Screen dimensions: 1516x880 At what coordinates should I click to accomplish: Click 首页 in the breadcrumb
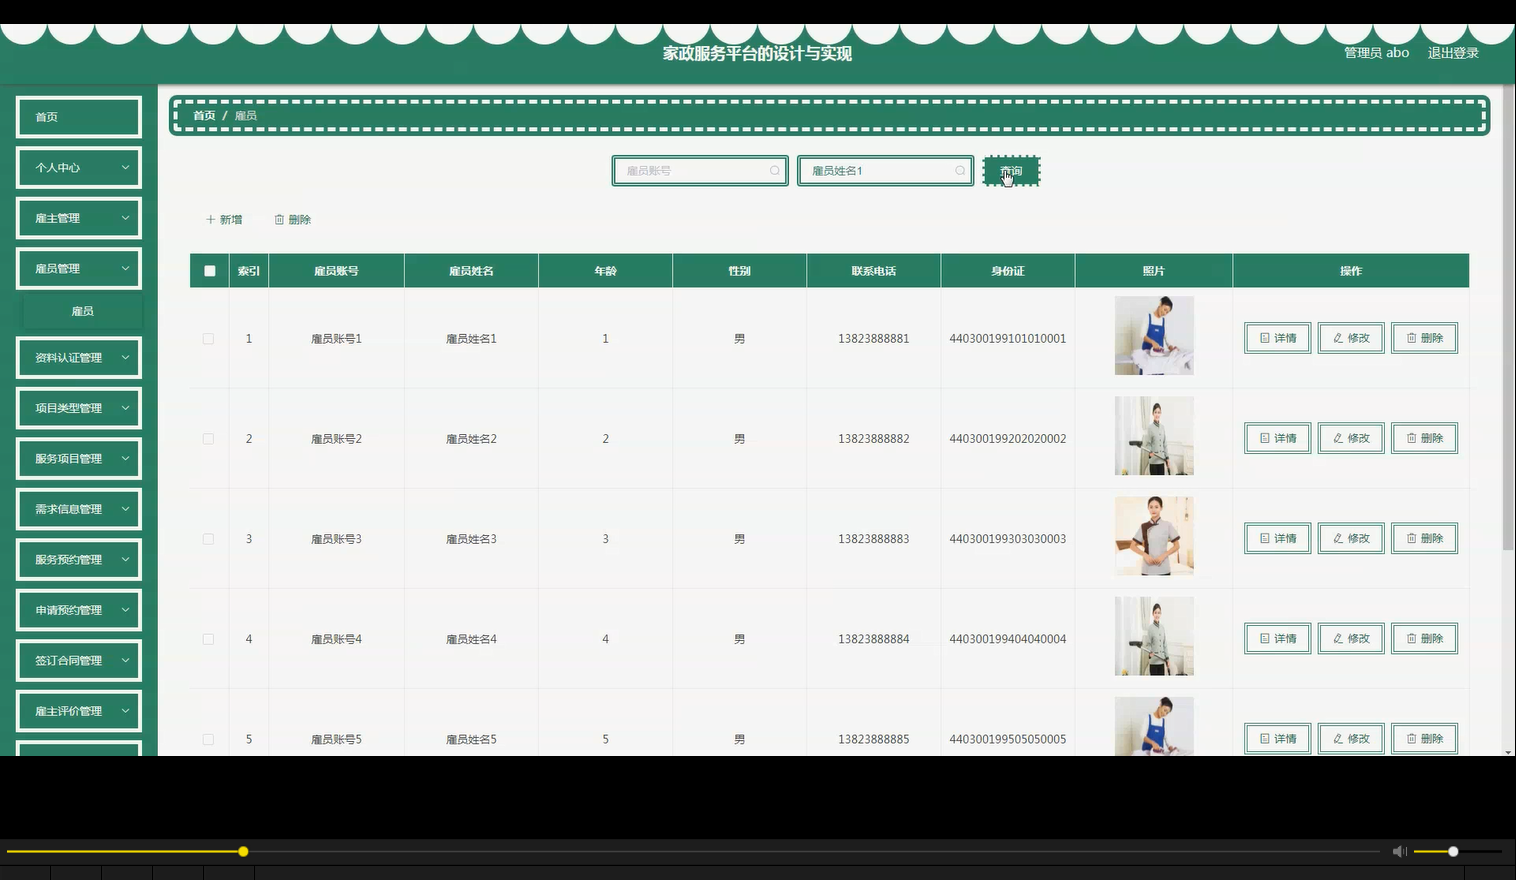coord(204,116)
